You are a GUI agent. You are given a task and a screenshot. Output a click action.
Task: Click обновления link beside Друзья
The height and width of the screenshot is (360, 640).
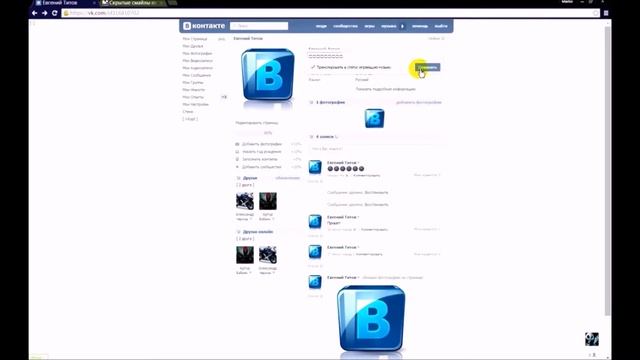pos(287,178)
